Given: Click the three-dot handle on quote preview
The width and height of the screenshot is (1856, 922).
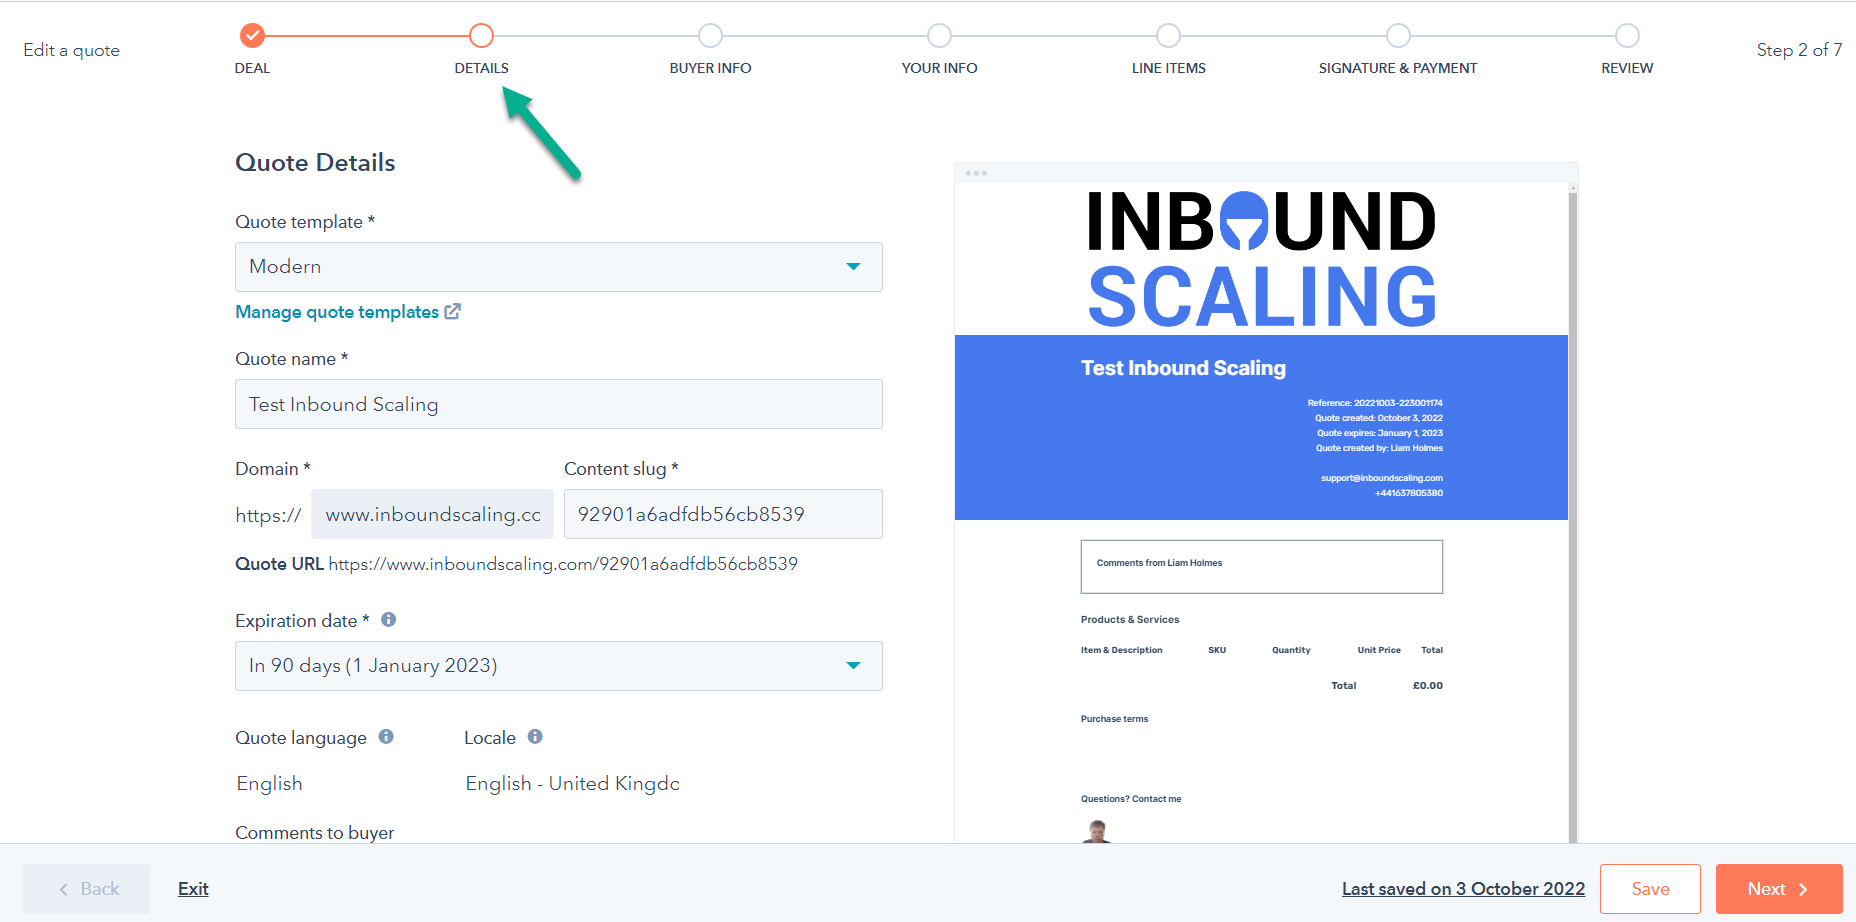Looking at the screenshot, I should pos(976,173).
